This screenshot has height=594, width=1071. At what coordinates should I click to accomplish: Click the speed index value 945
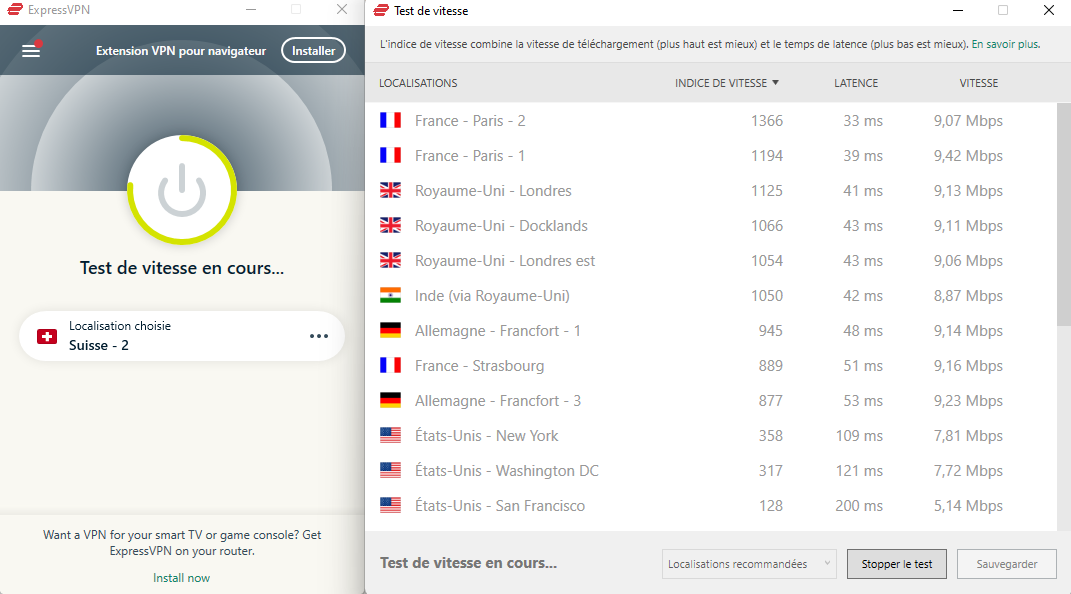tap(770, 330)
